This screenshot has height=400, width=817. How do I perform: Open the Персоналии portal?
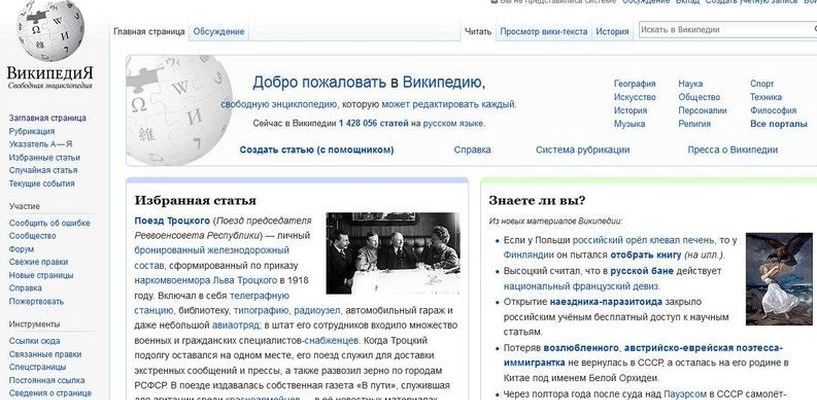coord(702,110)
